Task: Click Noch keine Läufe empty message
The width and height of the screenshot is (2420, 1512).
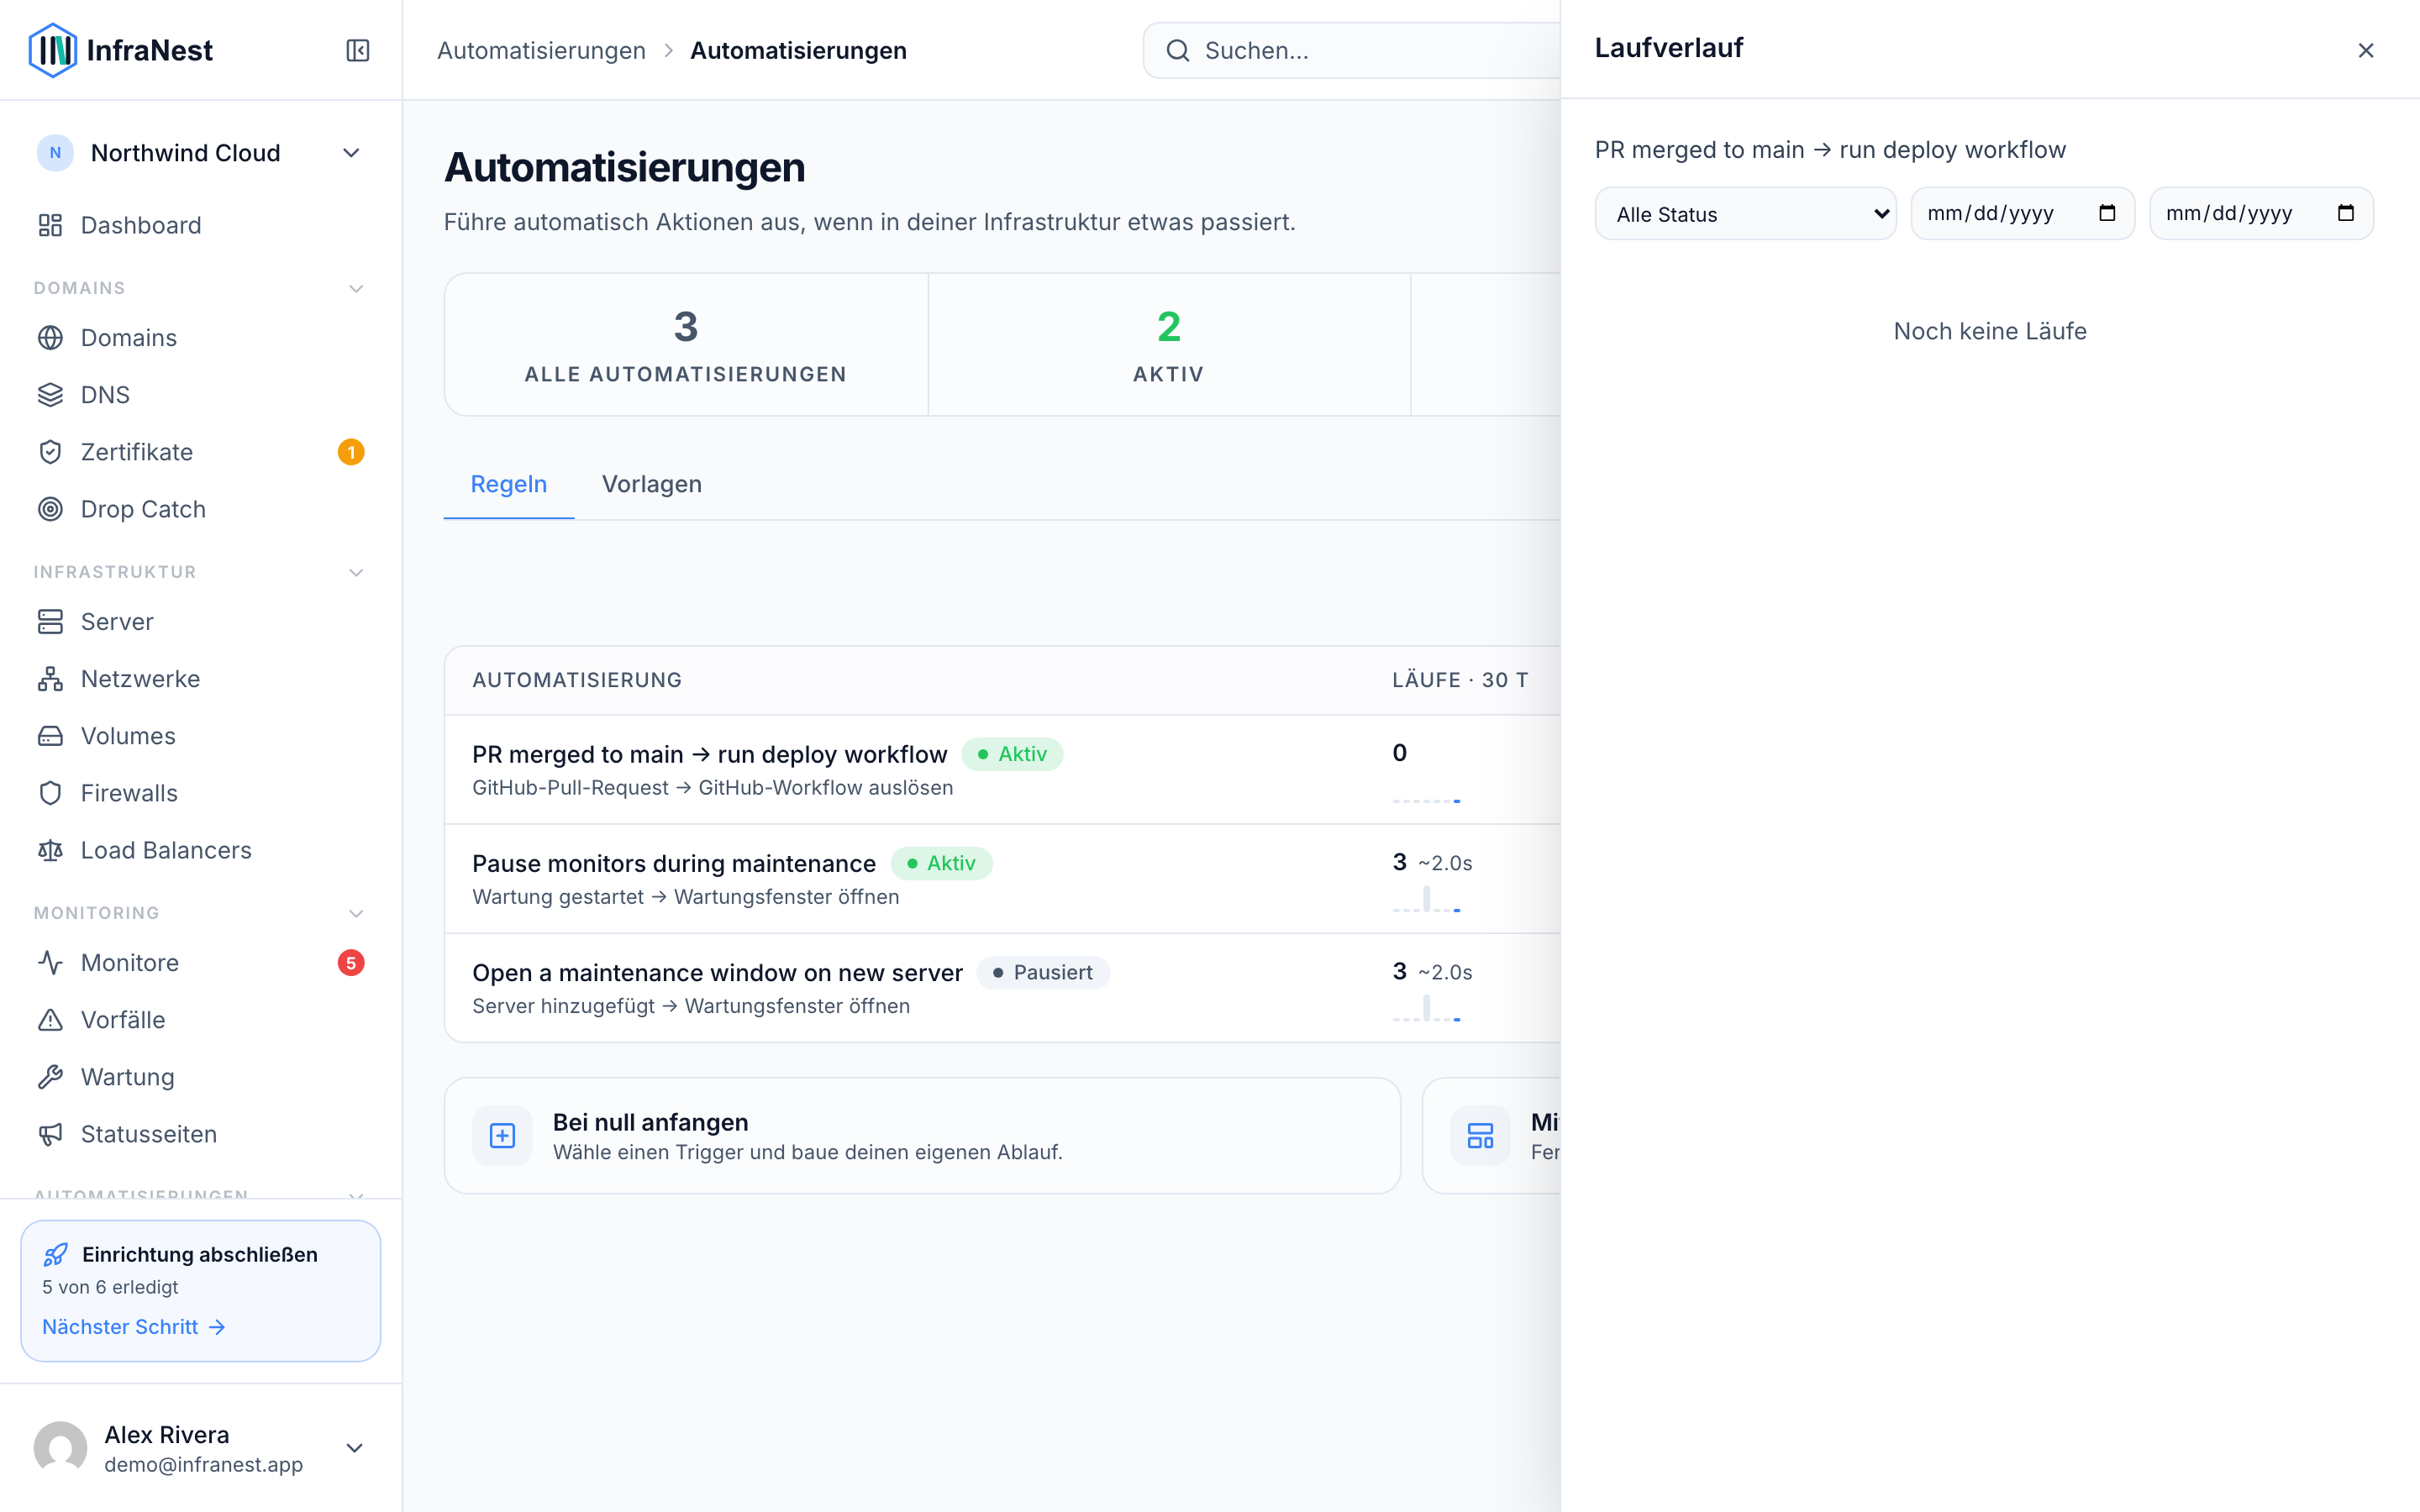Action: [1990, 331]
